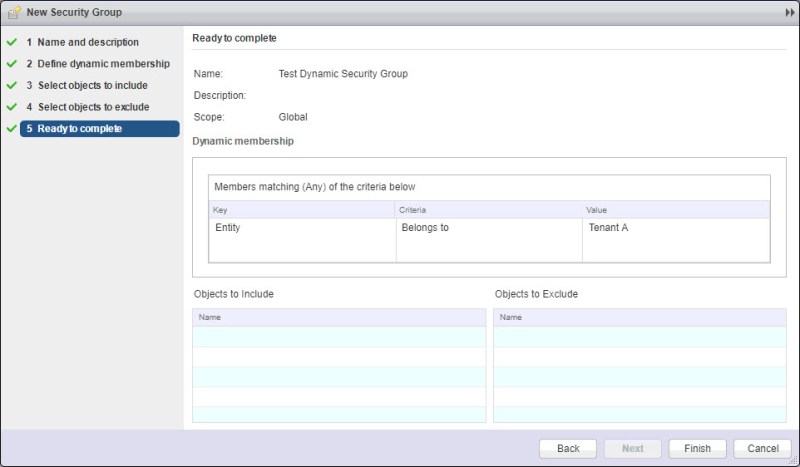Image resolution: width=800 pixels, height=467 pixels.
Task: Click green checkmark beside Select objects to include
Action: point(12,86)
